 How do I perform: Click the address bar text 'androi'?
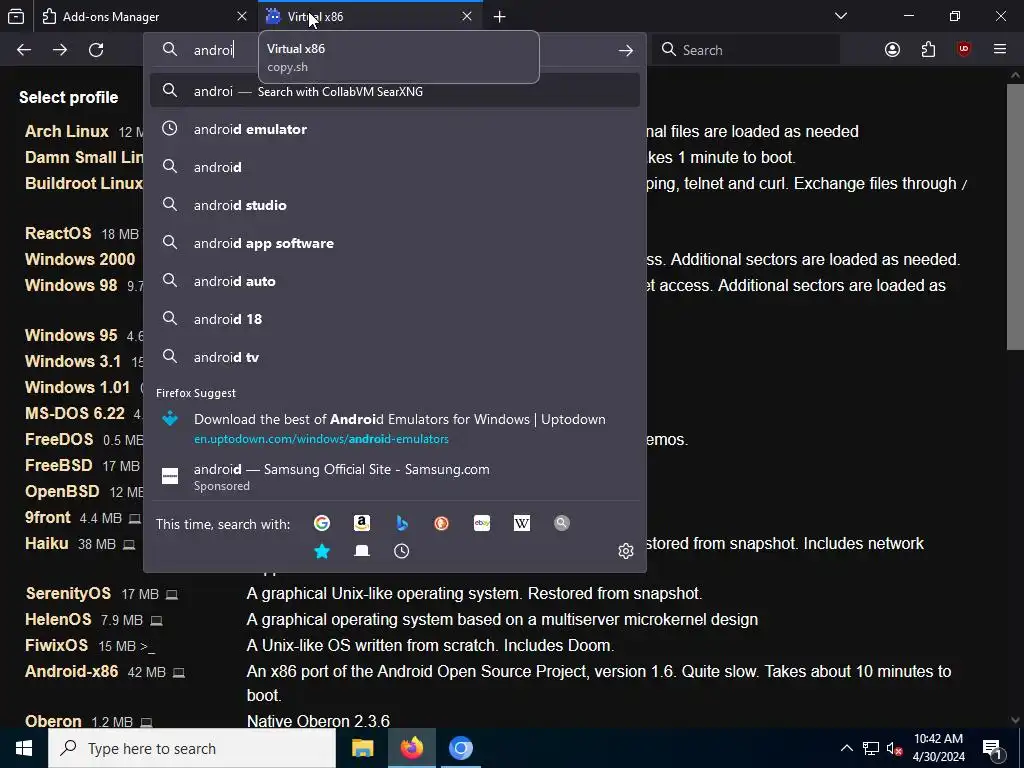tap(214, 50)
